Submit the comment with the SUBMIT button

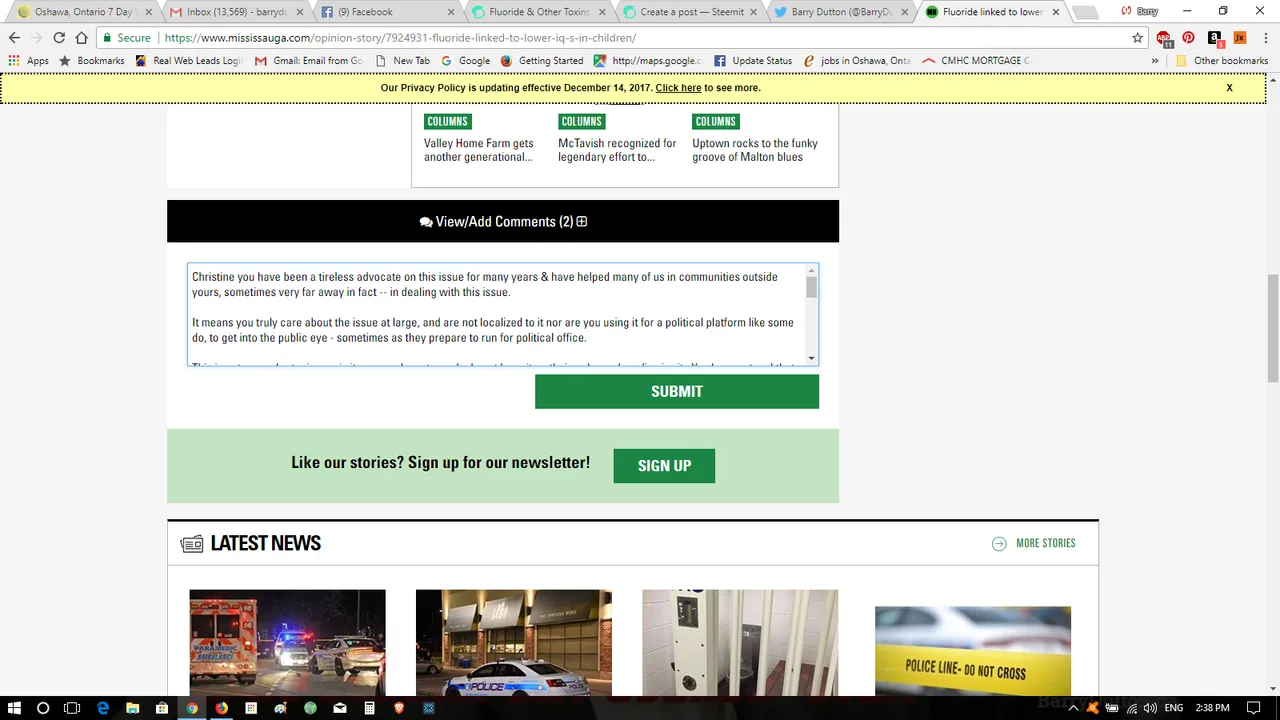pos(677,392)
